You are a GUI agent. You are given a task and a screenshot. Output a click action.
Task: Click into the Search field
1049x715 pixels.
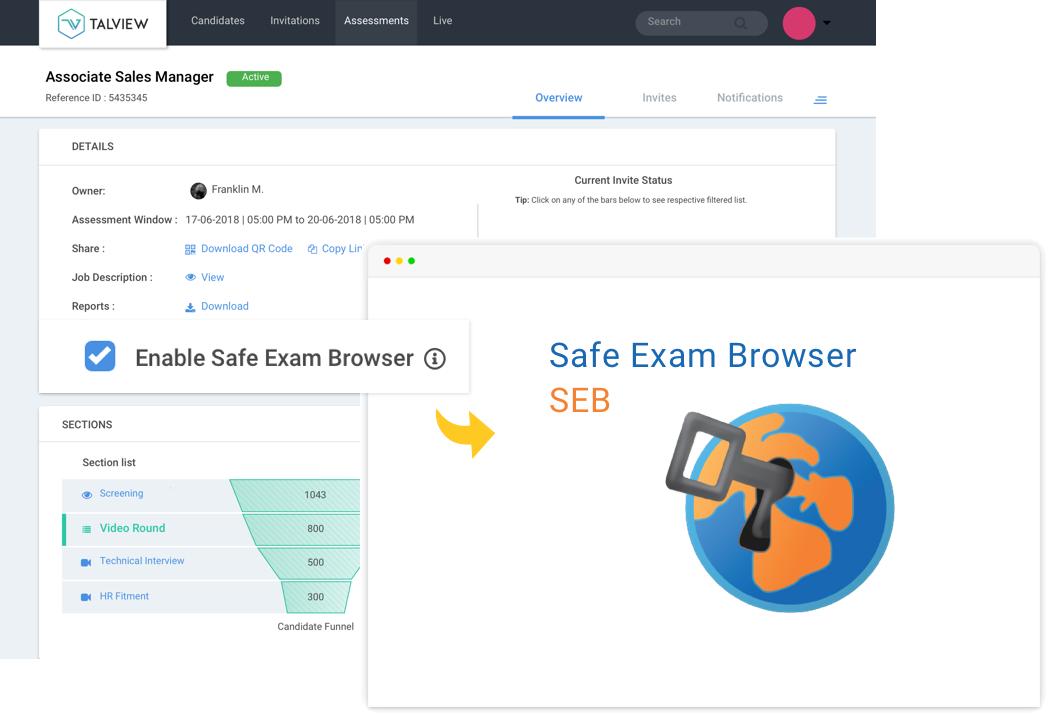pos(701,23)
